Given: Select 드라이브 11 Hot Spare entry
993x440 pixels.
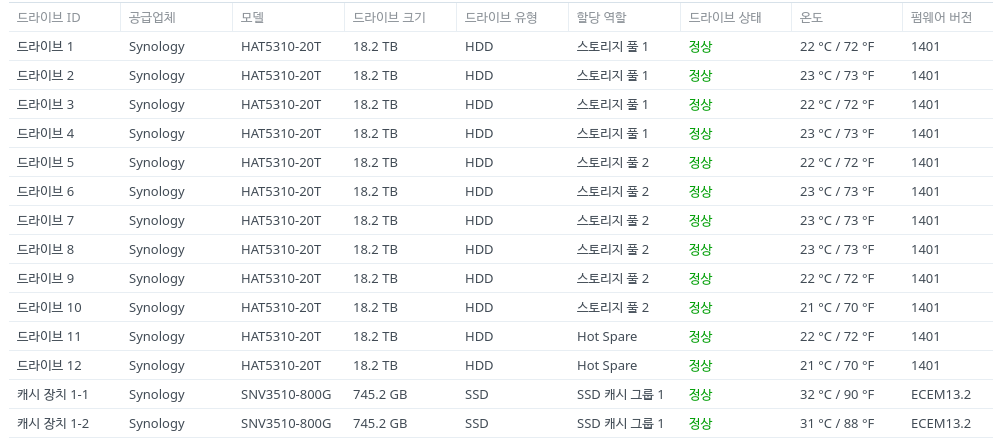Looking at the screenshot, I should [x=607, y=337].
